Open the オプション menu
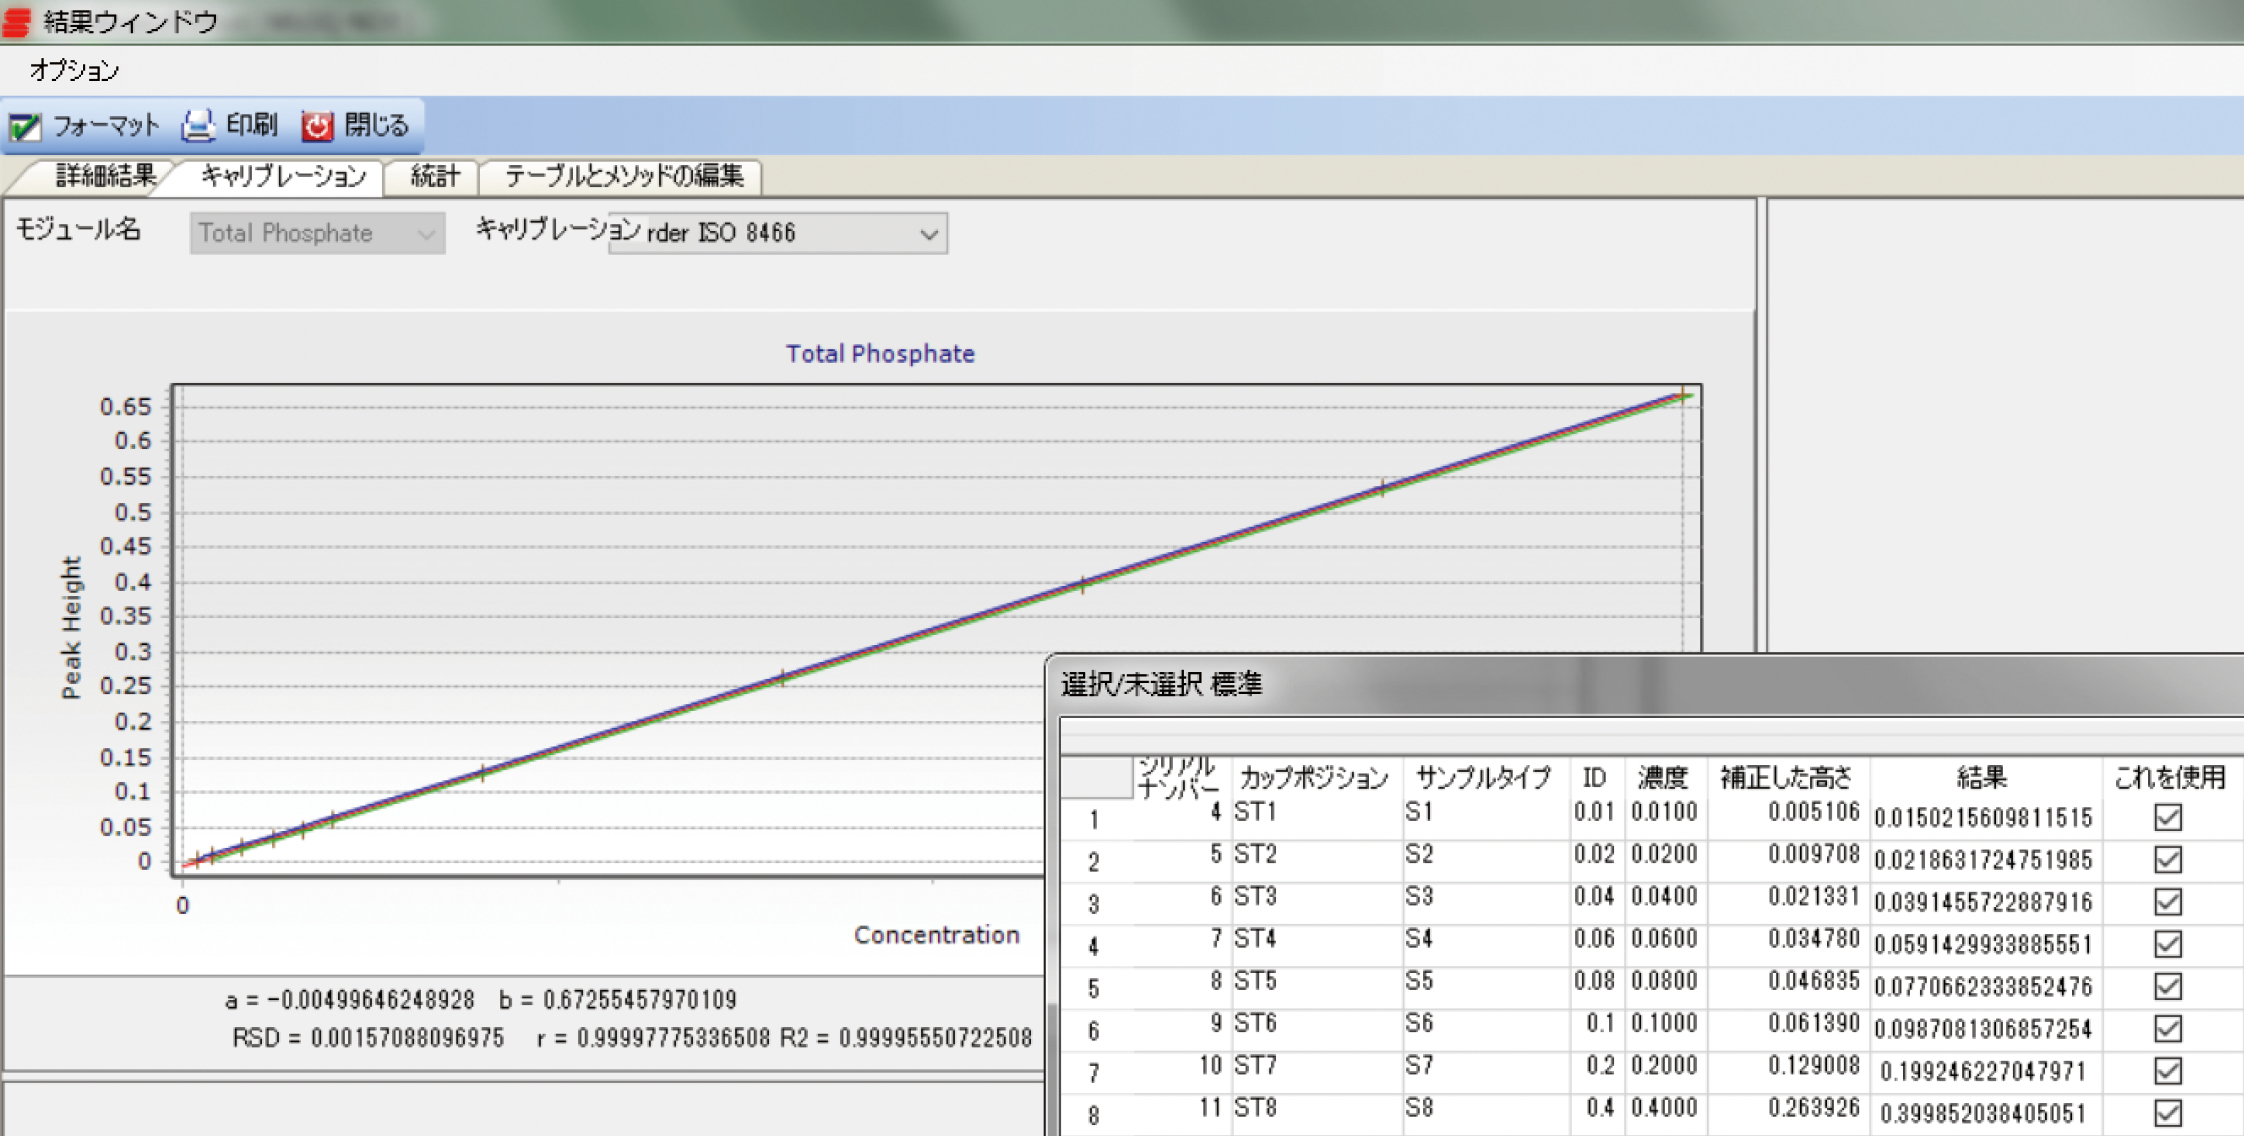The image size is (2244, 1136). click(x=74, y=70)
